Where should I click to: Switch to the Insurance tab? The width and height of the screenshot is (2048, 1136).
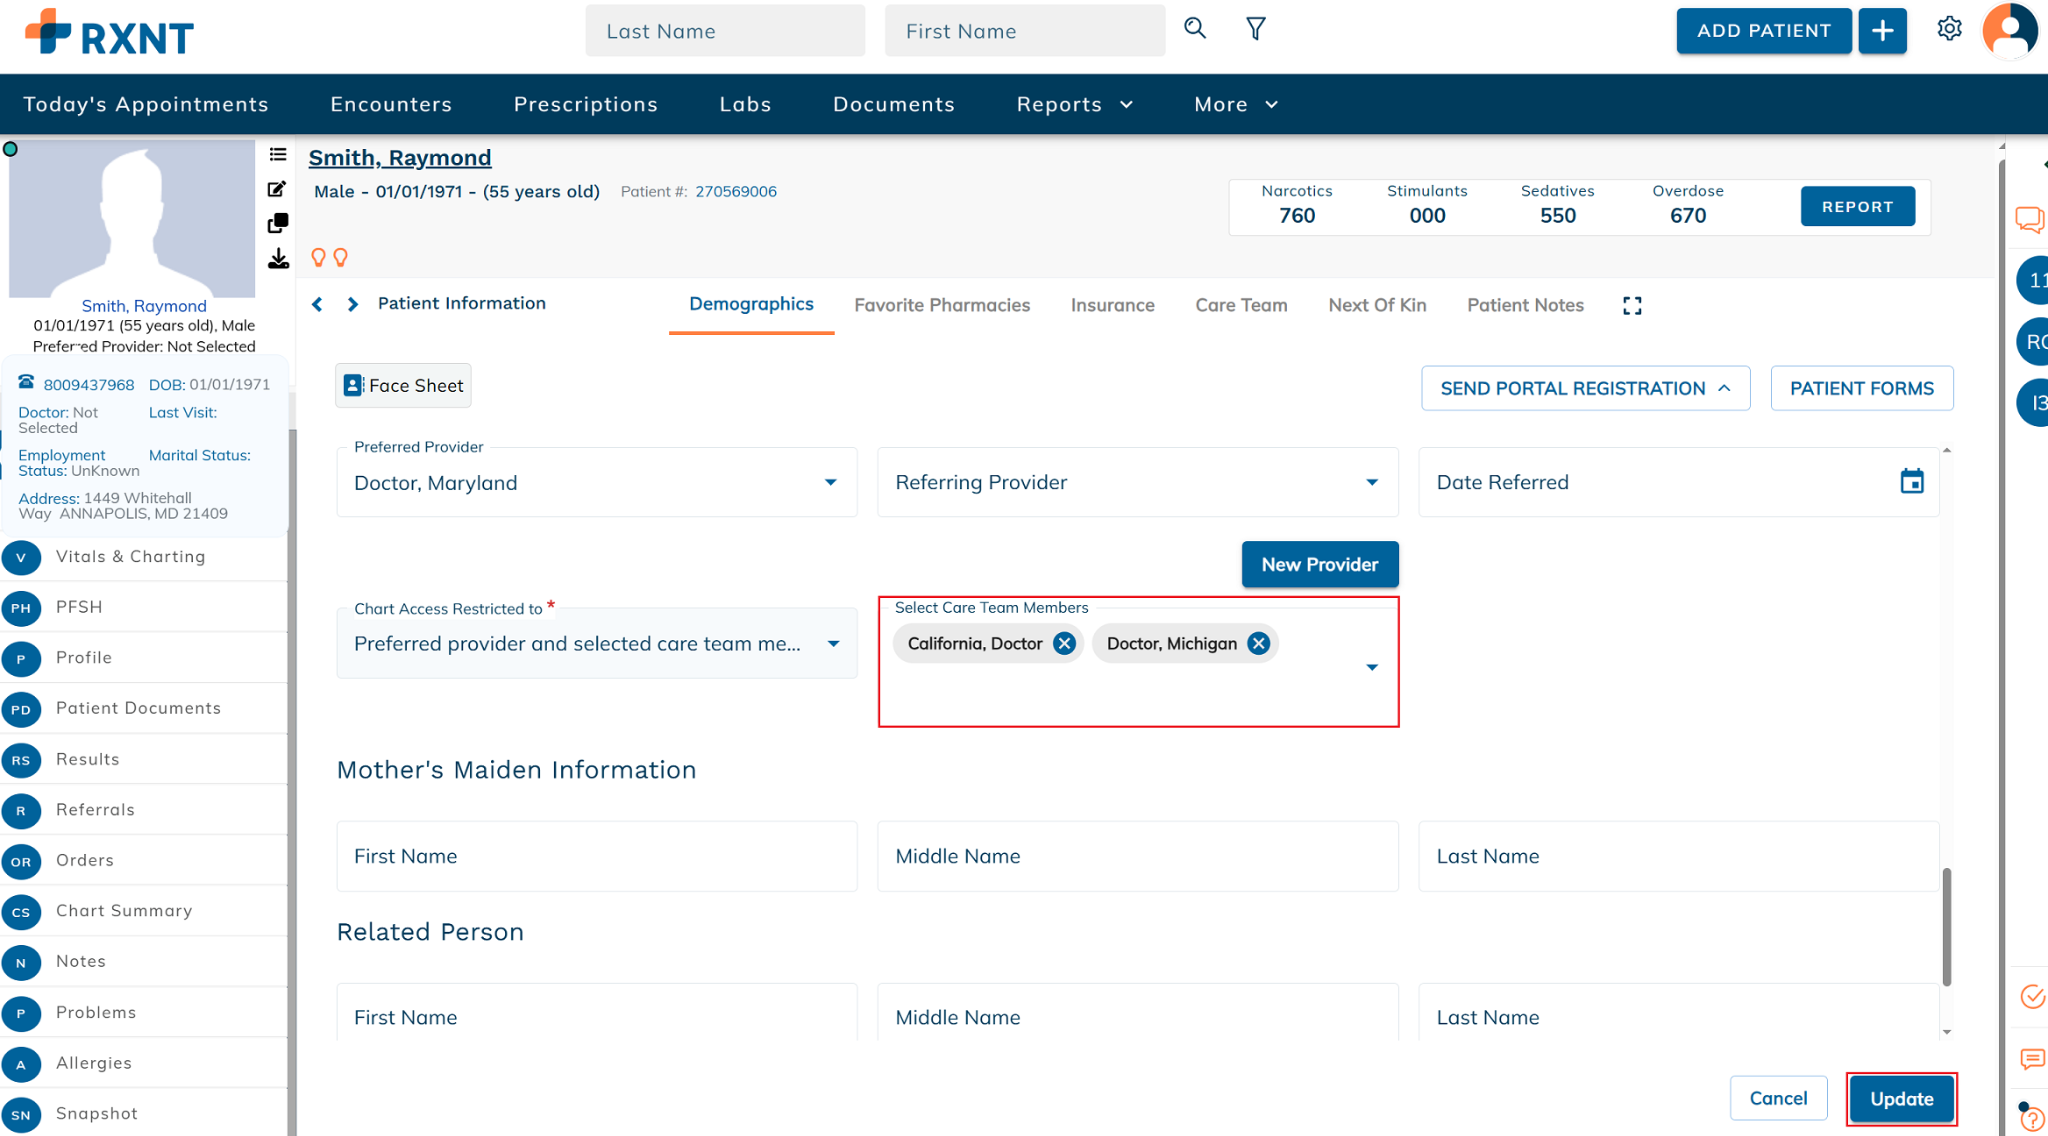[1112, 305]
